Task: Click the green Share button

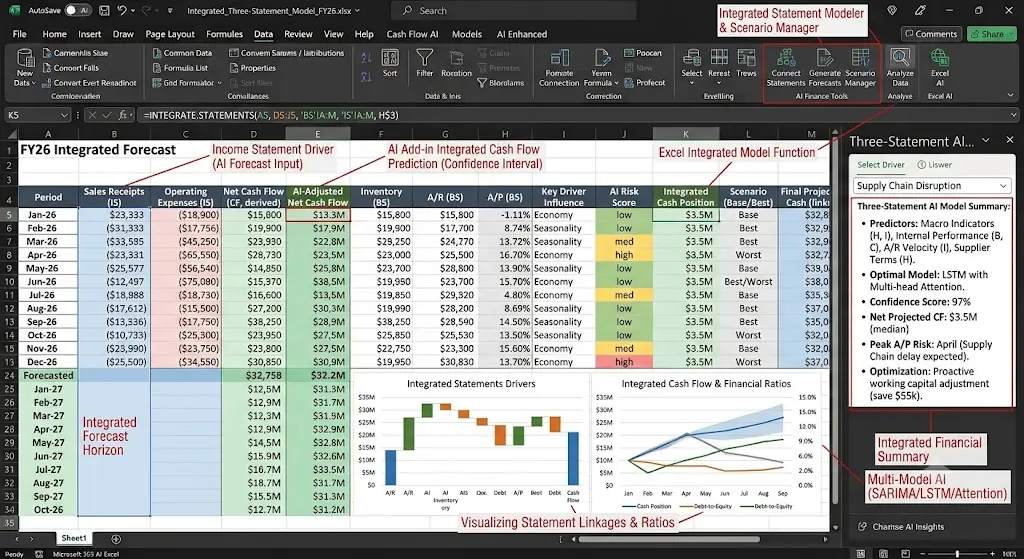Action: click(x=992, y=34)
